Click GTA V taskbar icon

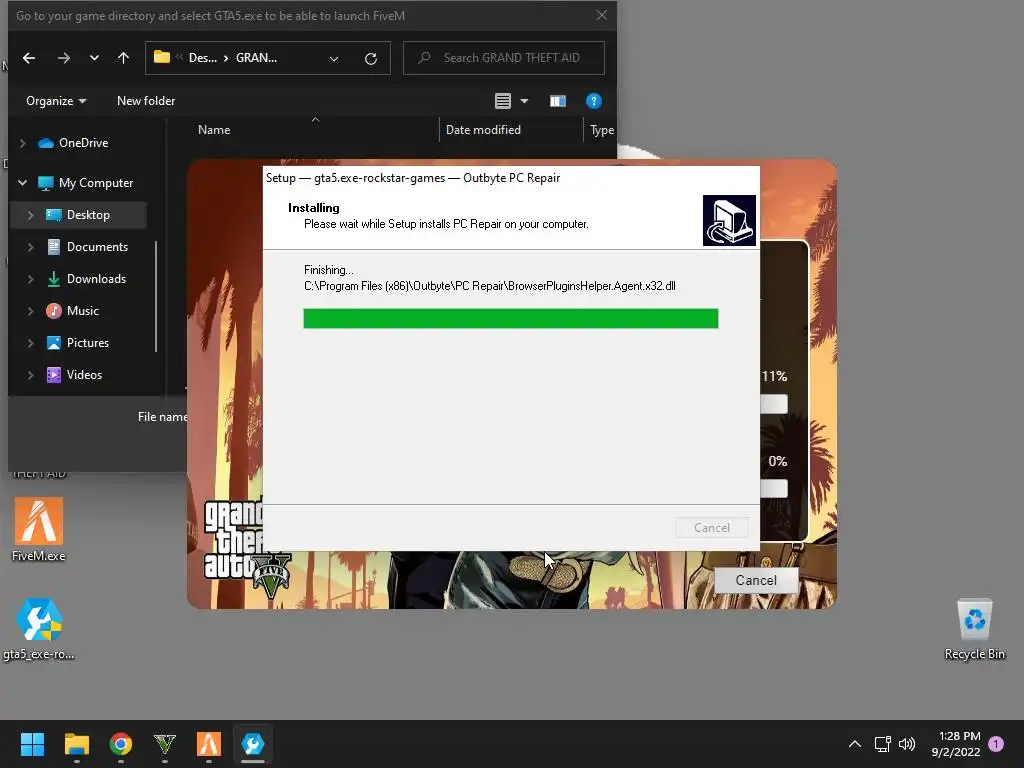[165, 744]
